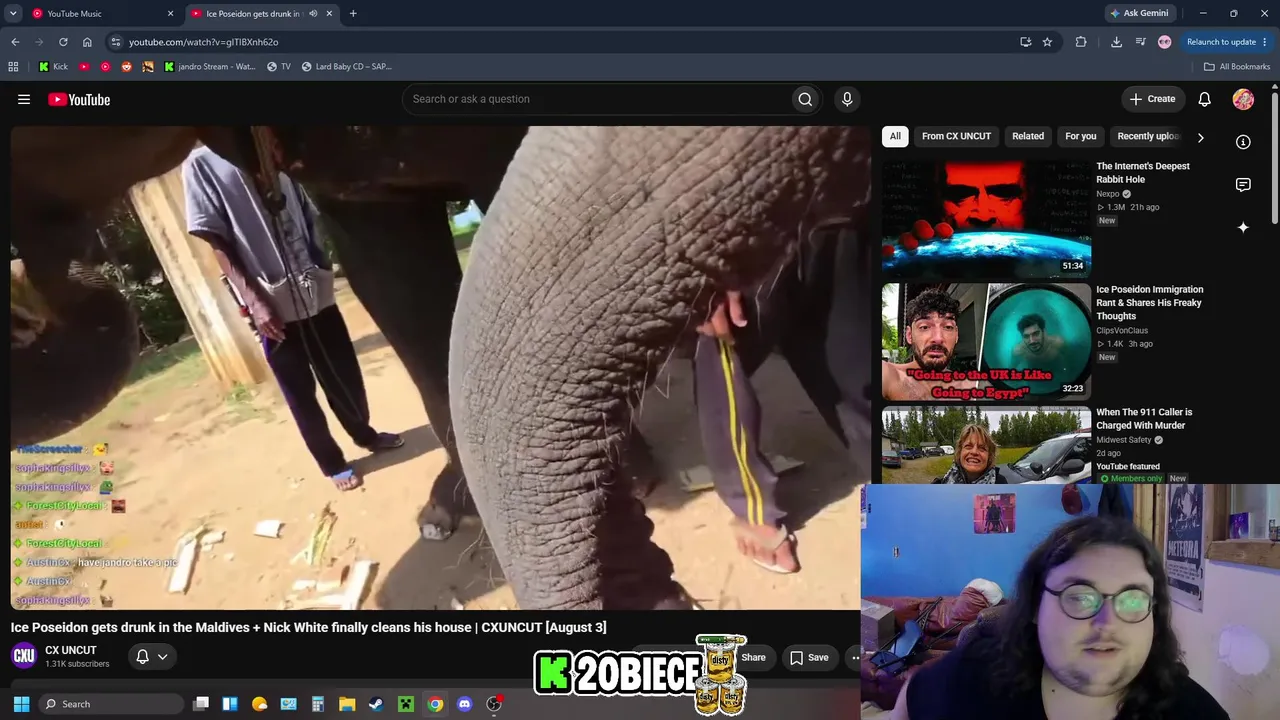Open OBS Studio from the taskbar
The width and height of the screenshot is (1280, 720).
(x=494, y=704)
